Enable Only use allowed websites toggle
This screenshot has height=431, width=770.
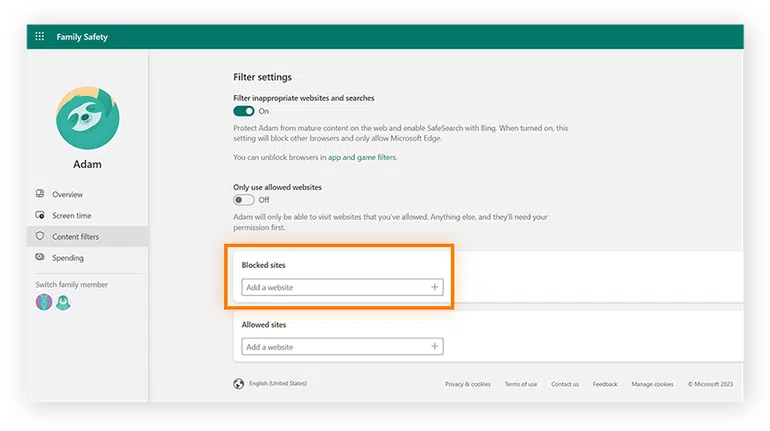point(244,199)
